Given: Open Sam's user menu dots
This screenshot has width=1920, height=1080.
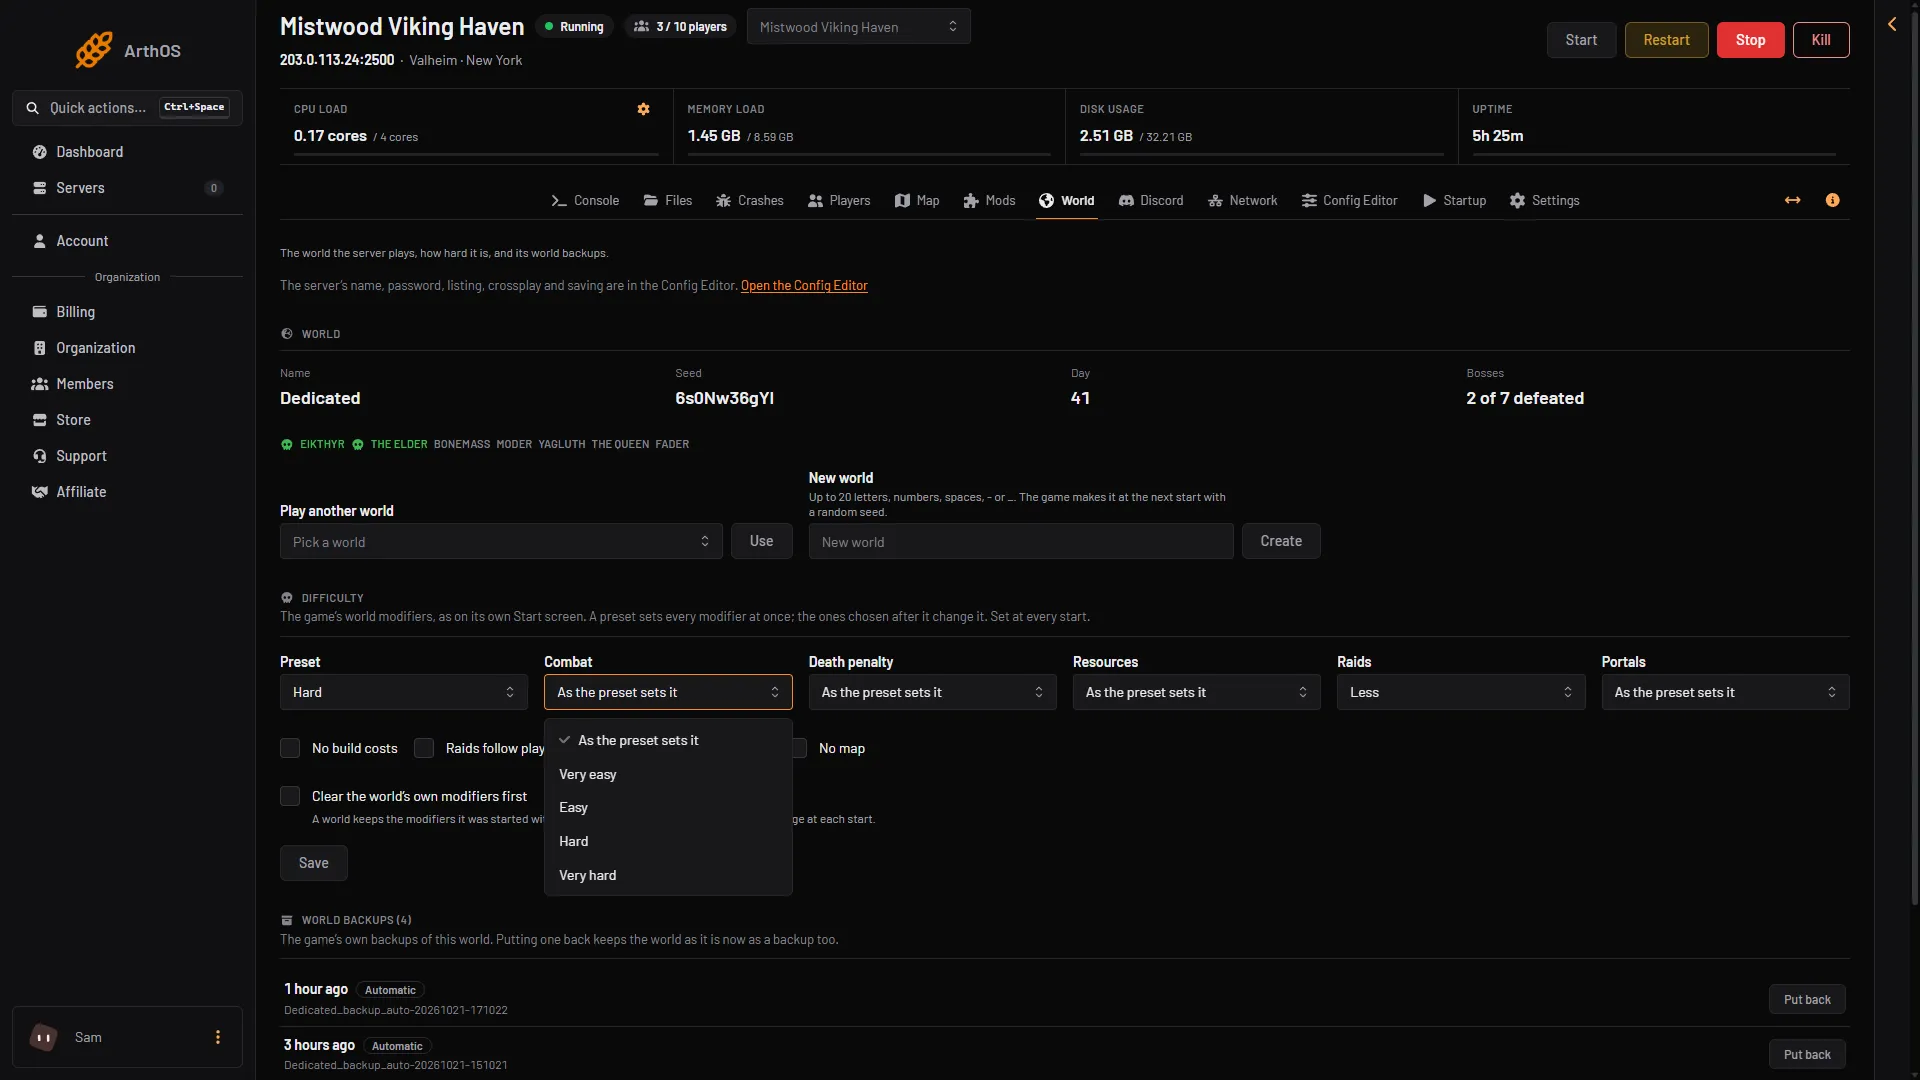Looking at the screenshot, I should tap(218, 1037).
